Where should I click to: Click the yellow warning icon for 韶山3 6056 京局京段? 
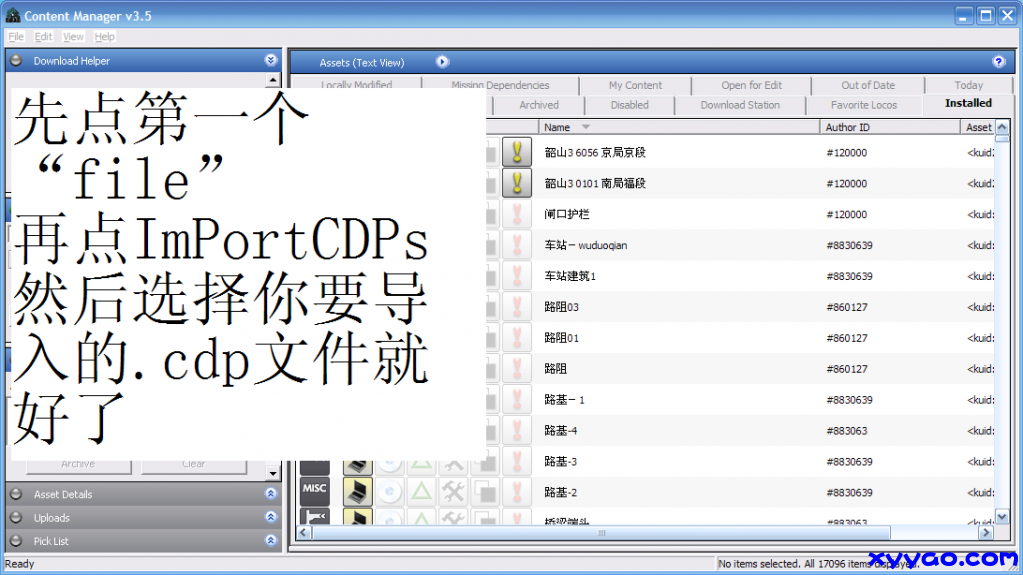coord(516,152)
